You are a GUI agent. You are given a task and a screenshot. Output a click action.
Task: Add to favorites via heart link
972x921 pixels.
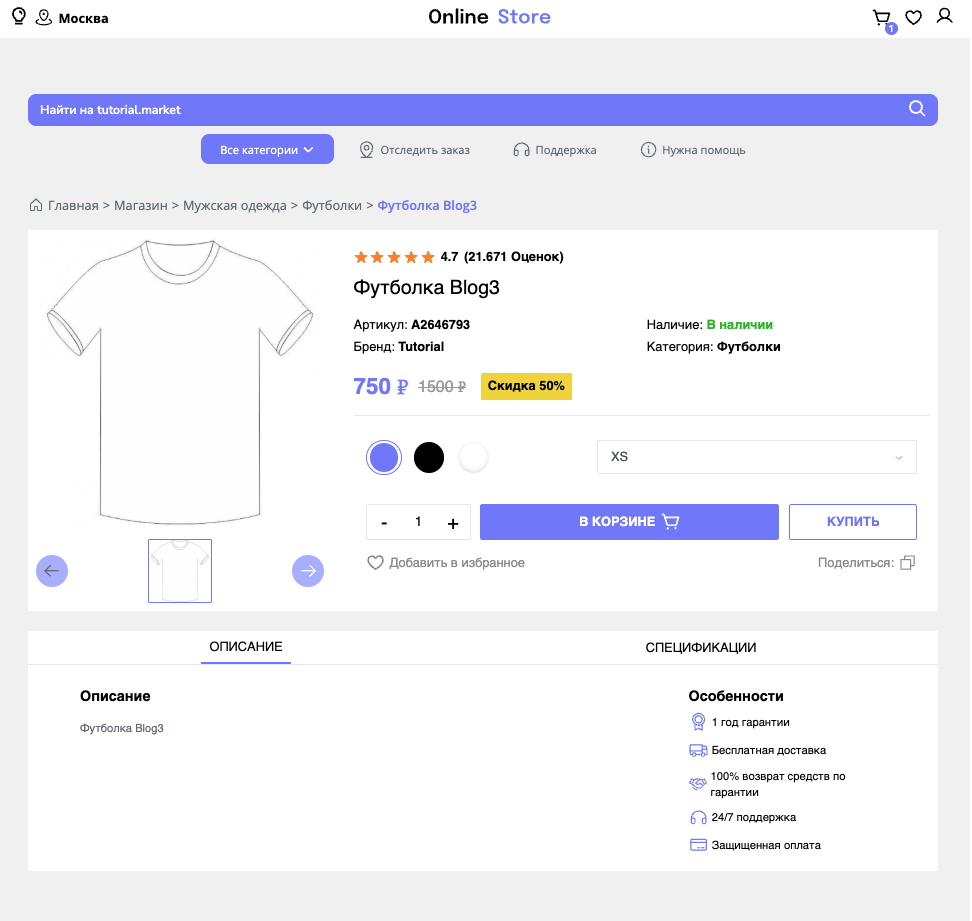[x=446, y=563]
